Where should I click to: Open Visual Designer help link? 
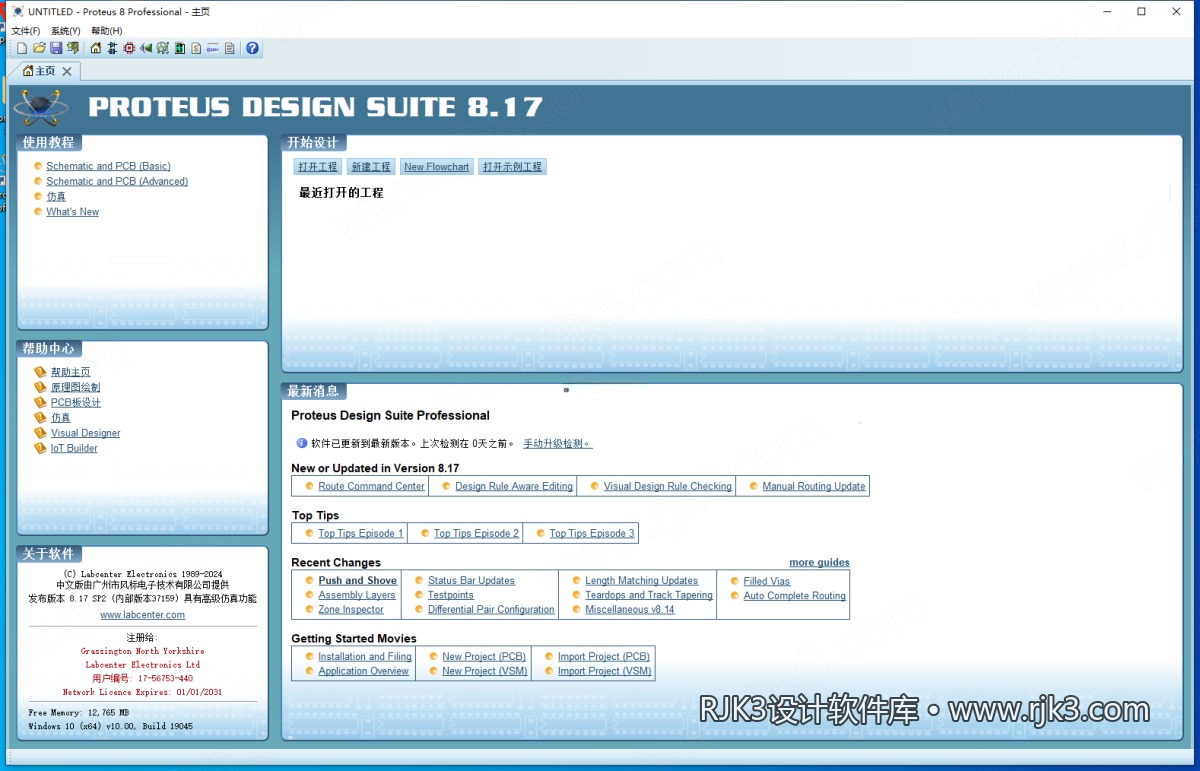coord(86,433)
